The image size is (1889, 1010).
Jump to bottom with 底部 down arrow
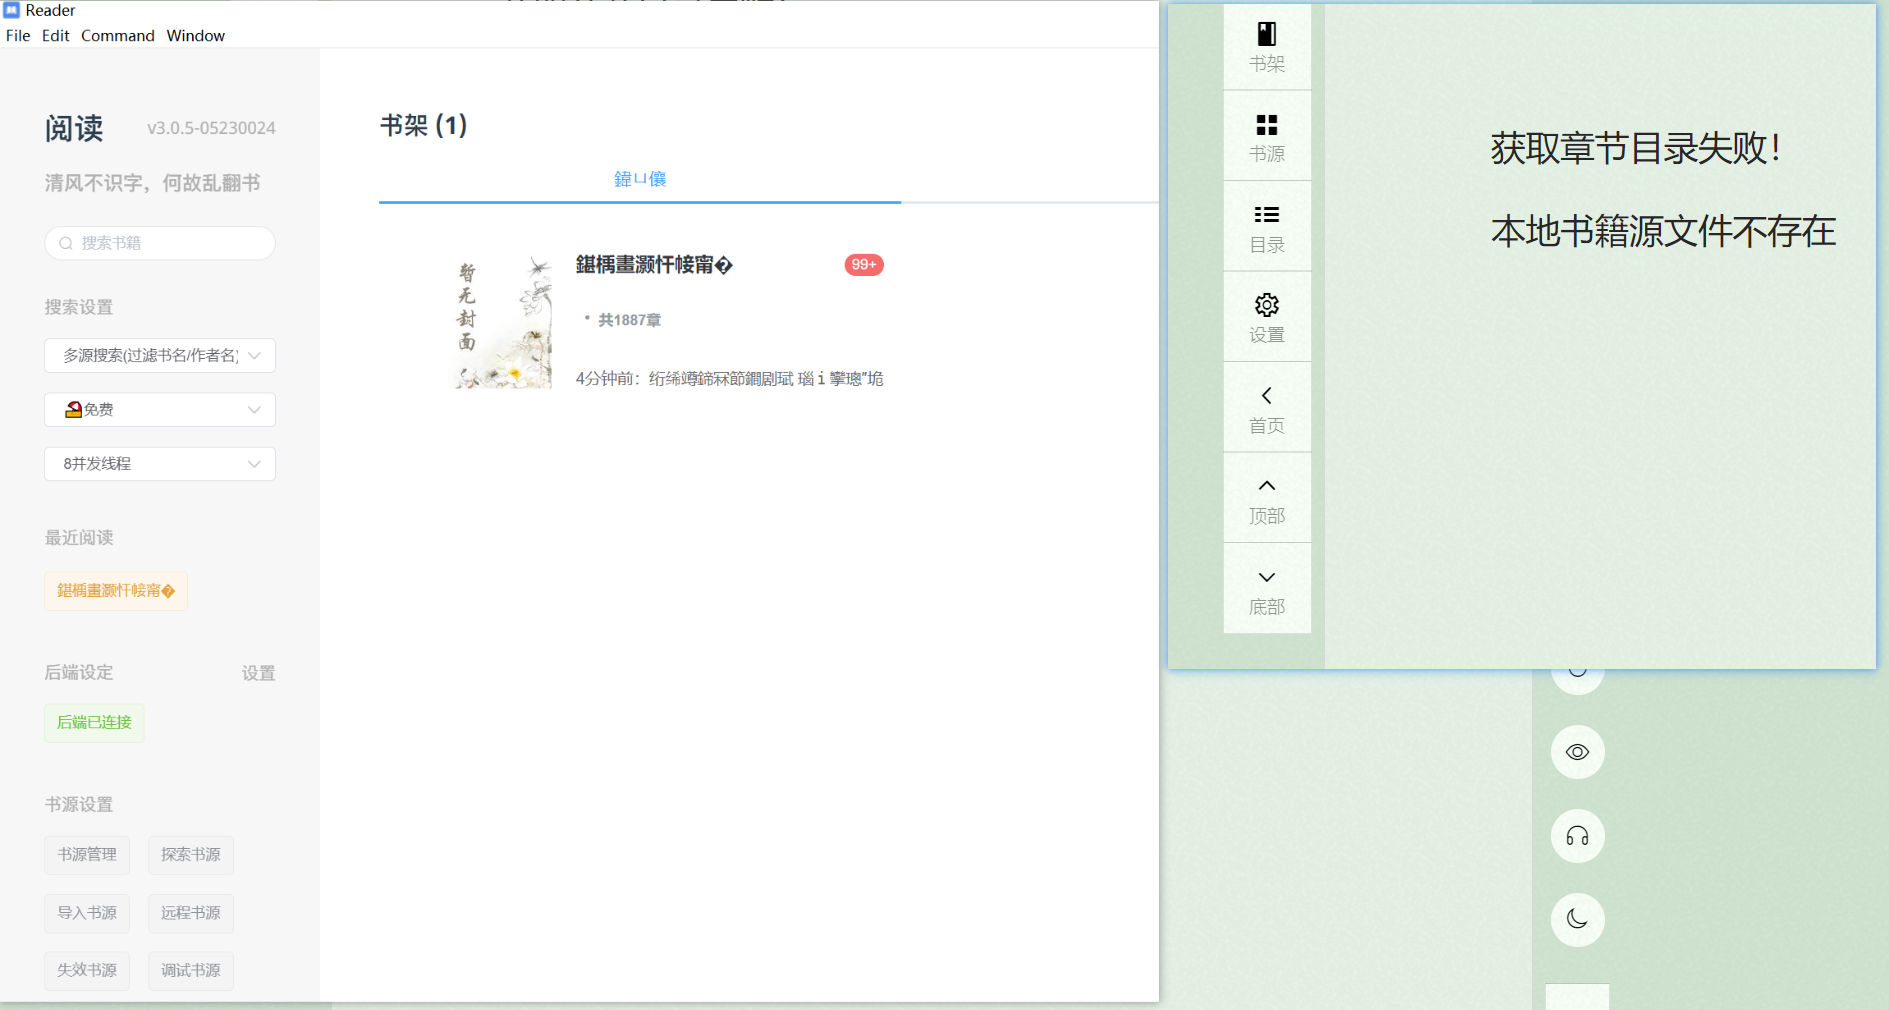click(x=1267, y=589)
